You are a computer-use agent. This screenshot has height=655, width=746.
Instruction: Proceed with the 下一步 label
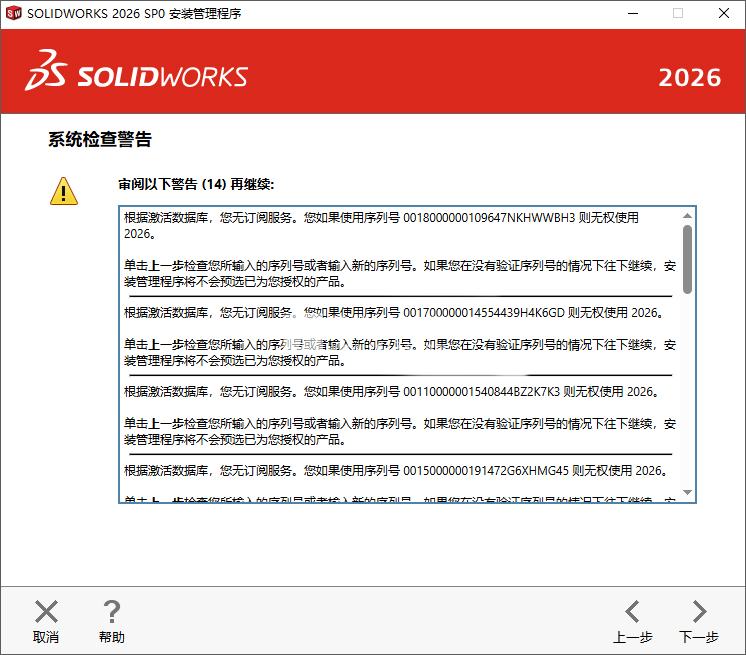[699, 637]
